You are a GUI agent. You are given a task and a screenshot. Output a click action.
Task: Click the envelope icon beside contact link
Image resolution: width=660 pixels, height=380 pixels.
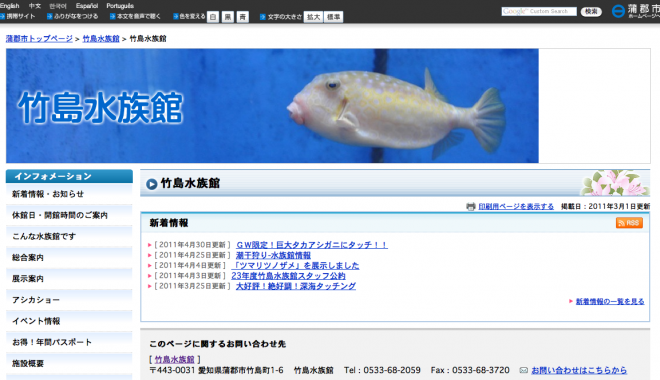coord(524,370)
